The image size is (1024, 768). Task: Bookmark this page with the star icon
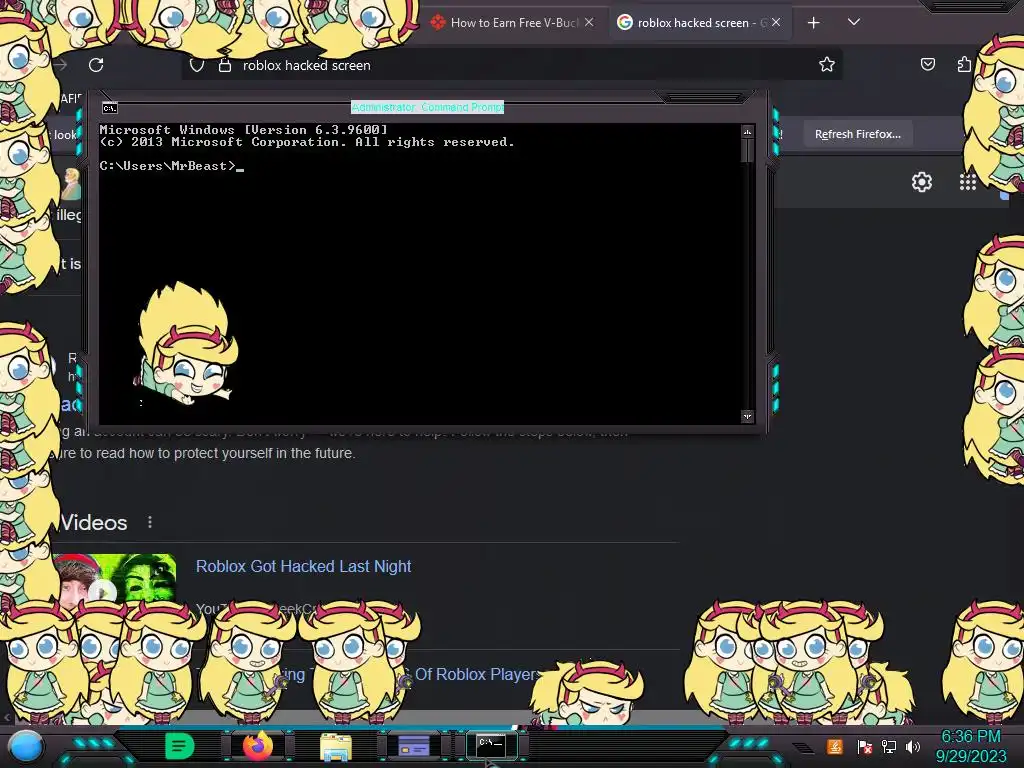pos(827,64)
